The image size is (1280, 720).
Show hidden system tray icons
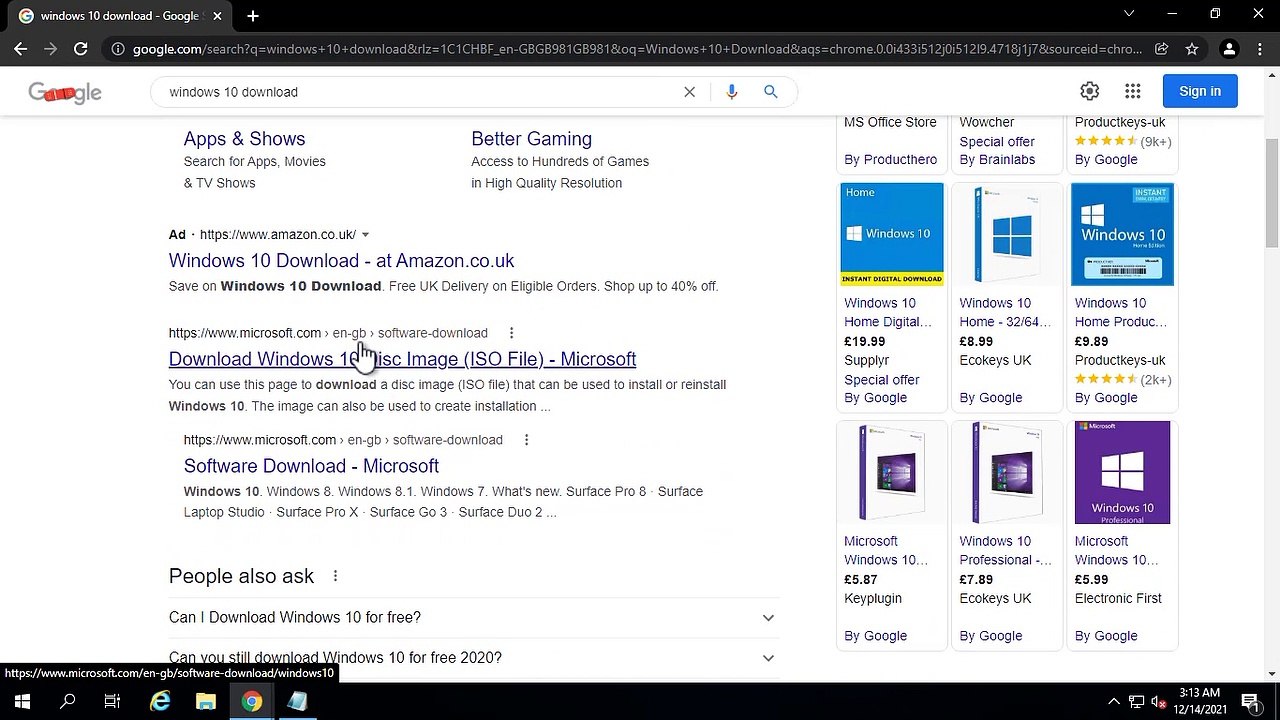click(x=1114, y=701)
